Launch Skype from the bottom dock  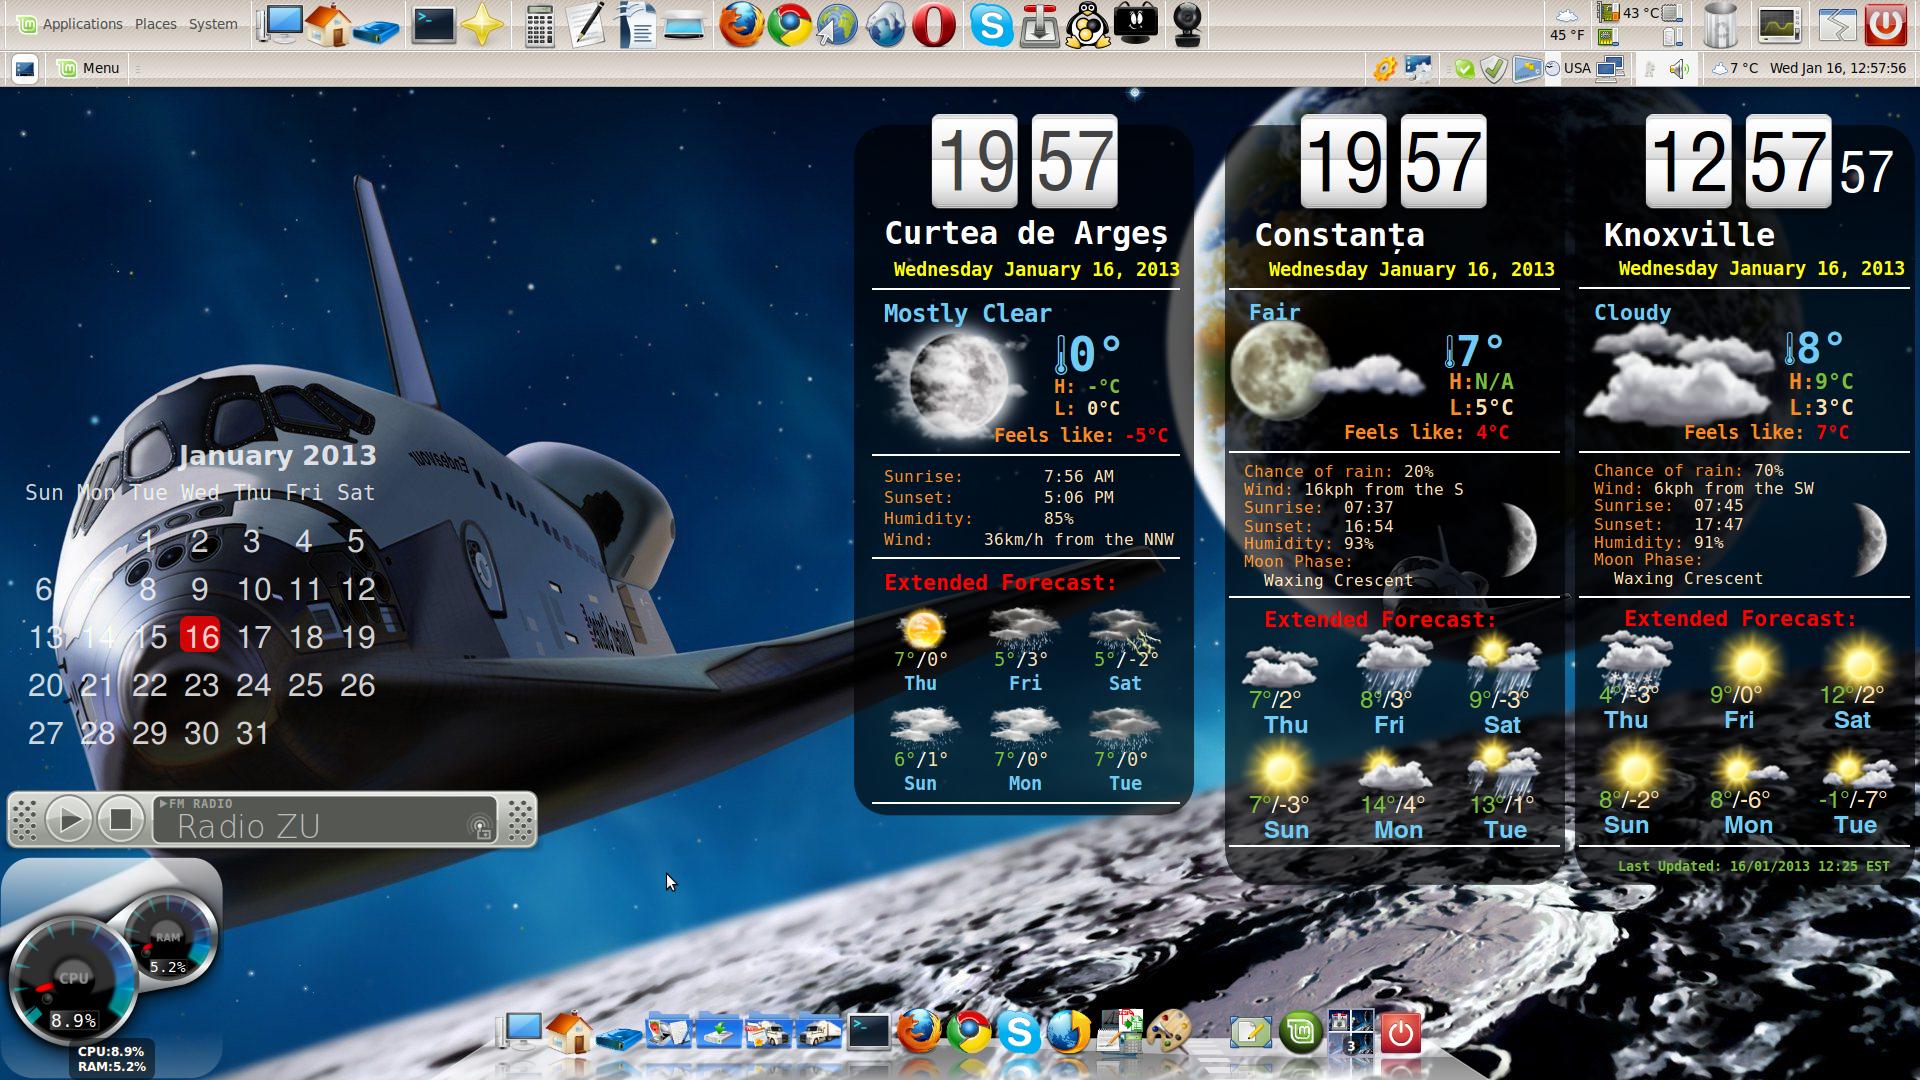[x=1018, y=1031]
